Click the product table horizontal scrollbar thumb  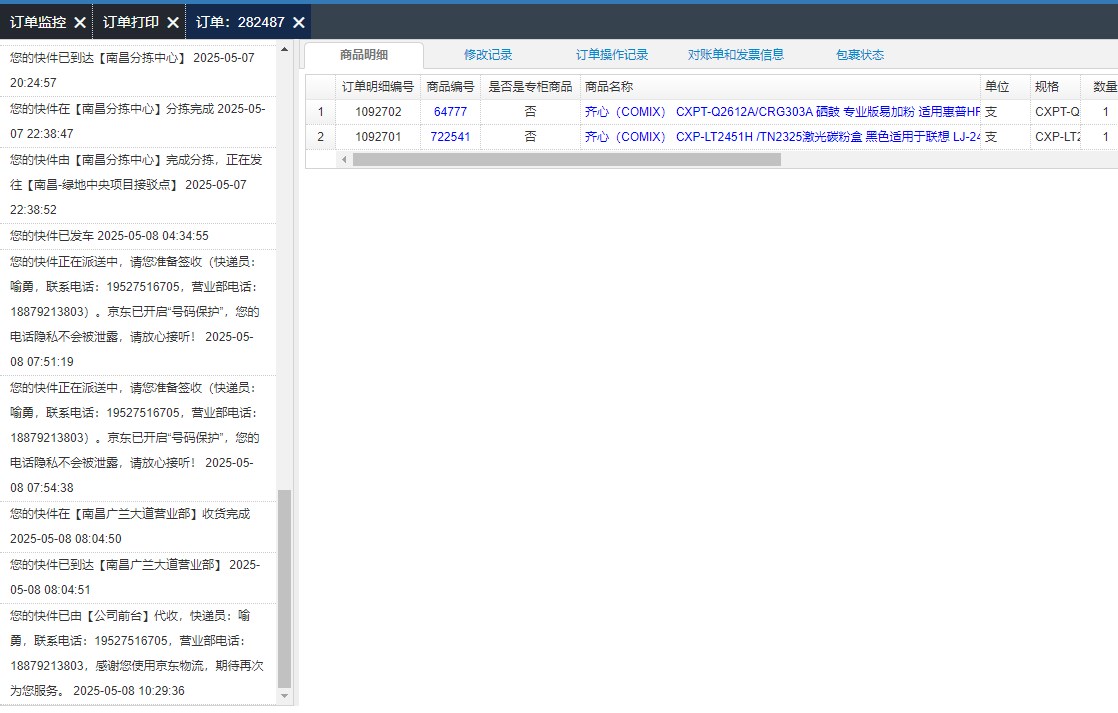[x=567, y=160]
